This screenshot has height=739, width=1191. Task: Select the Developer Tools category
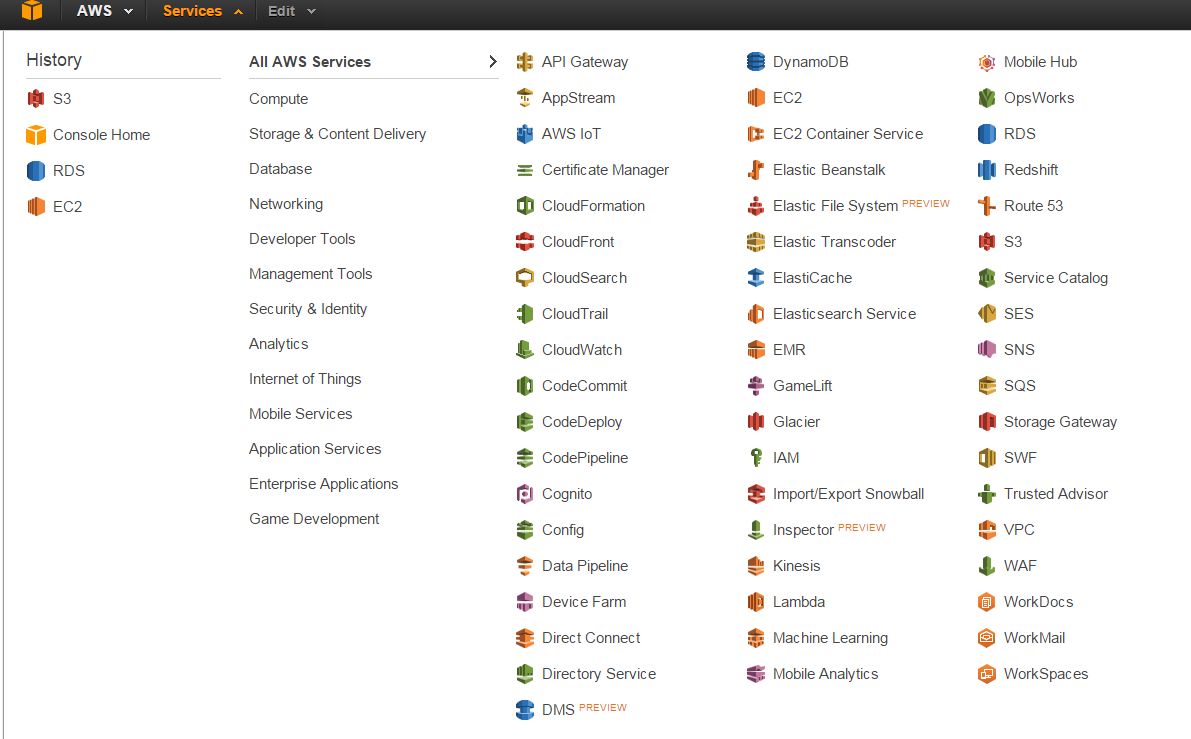[302, 238]
